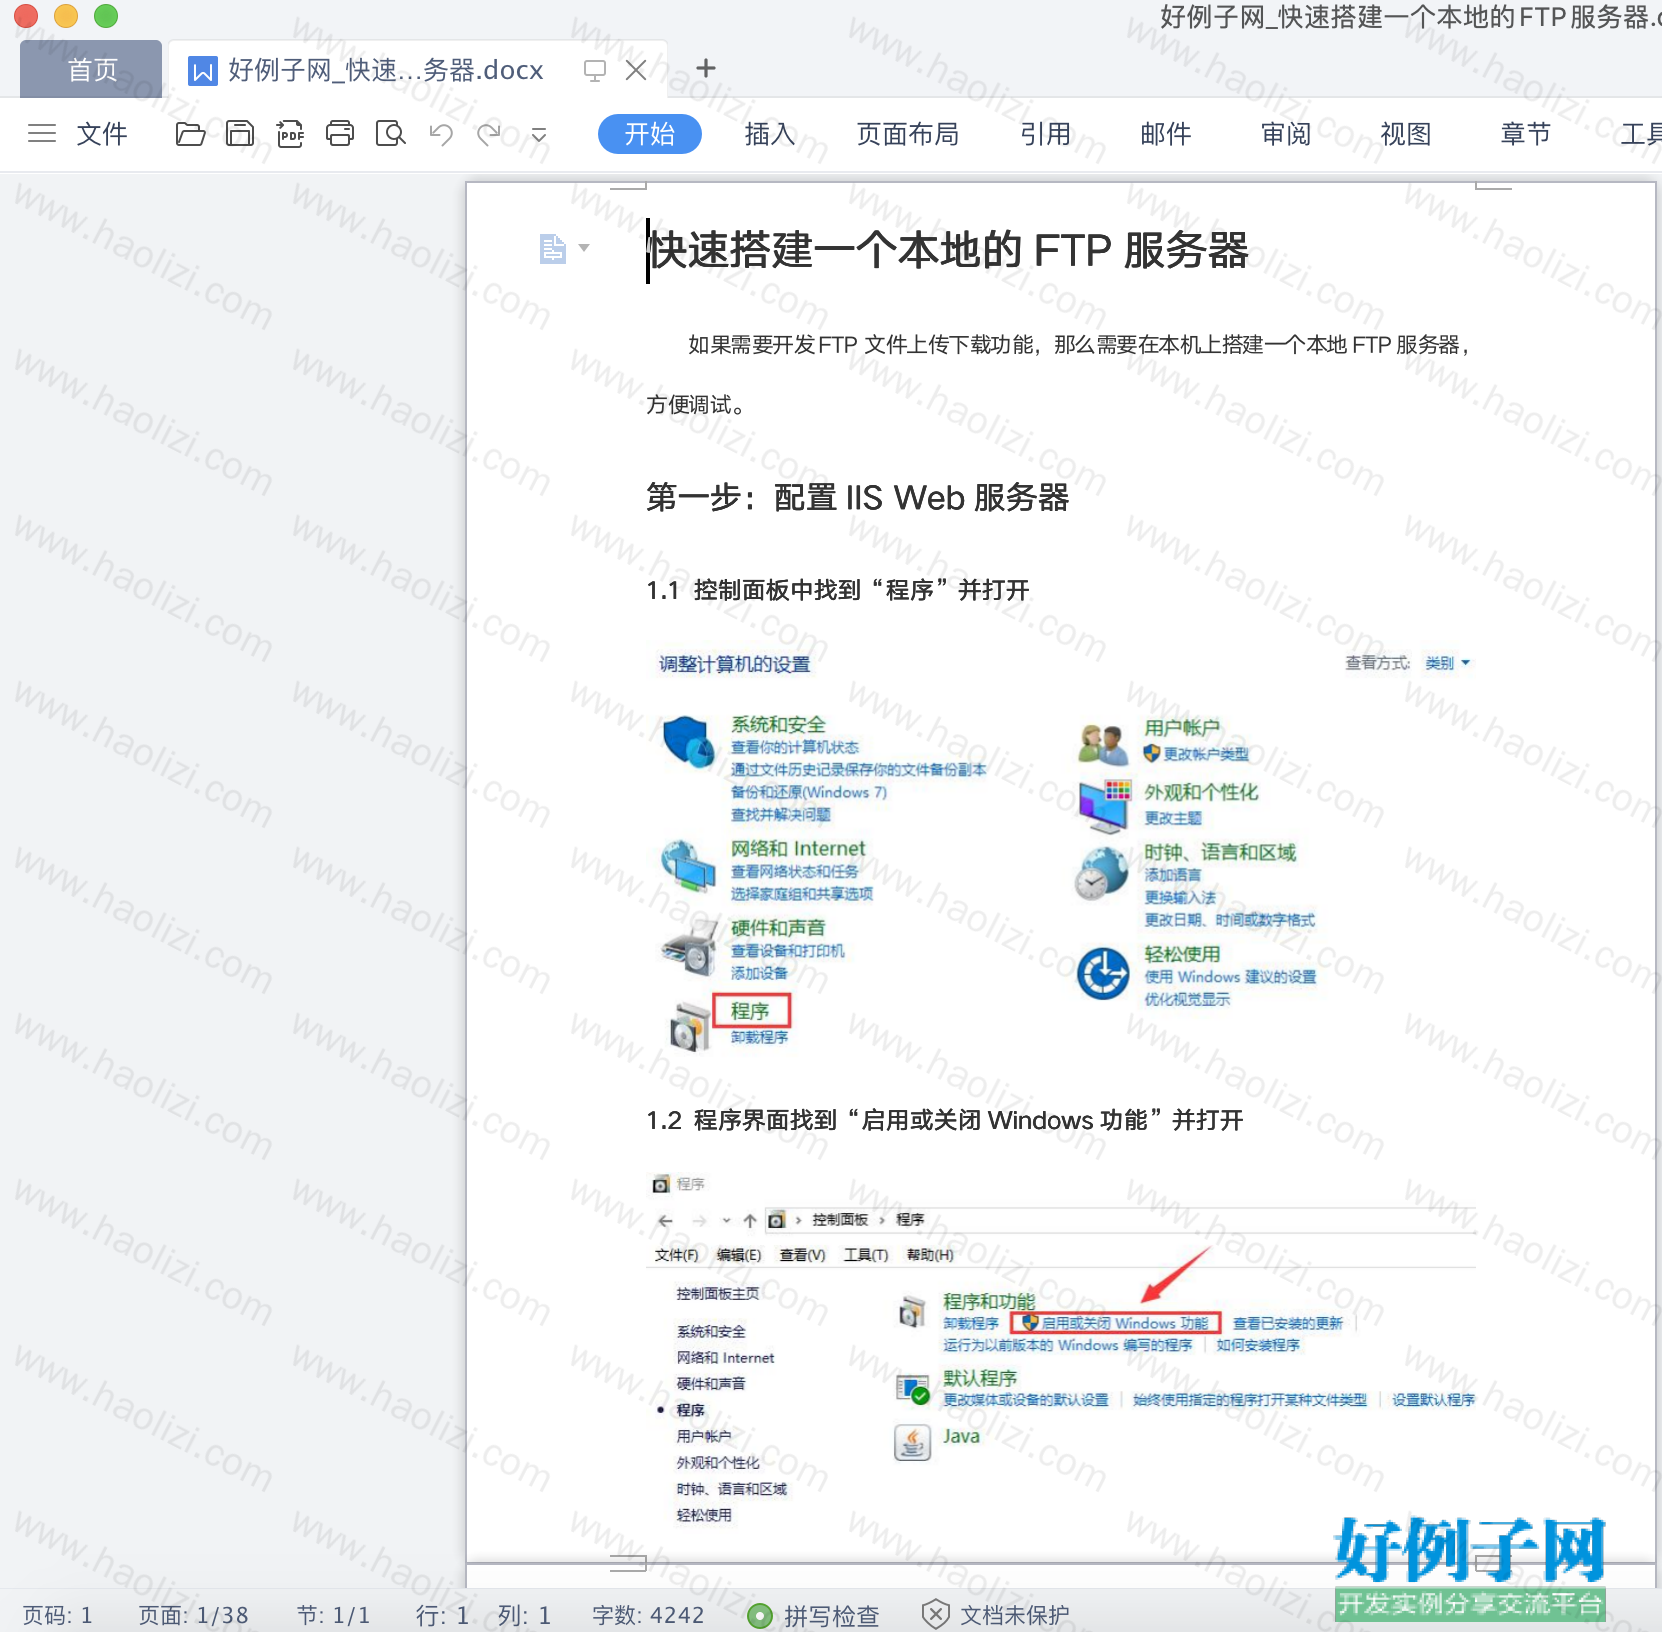Click the 节: 1/1 status entry
Image resolution: width=1662 pixels, height=1632 pixels.
[x=334, y=1615]
